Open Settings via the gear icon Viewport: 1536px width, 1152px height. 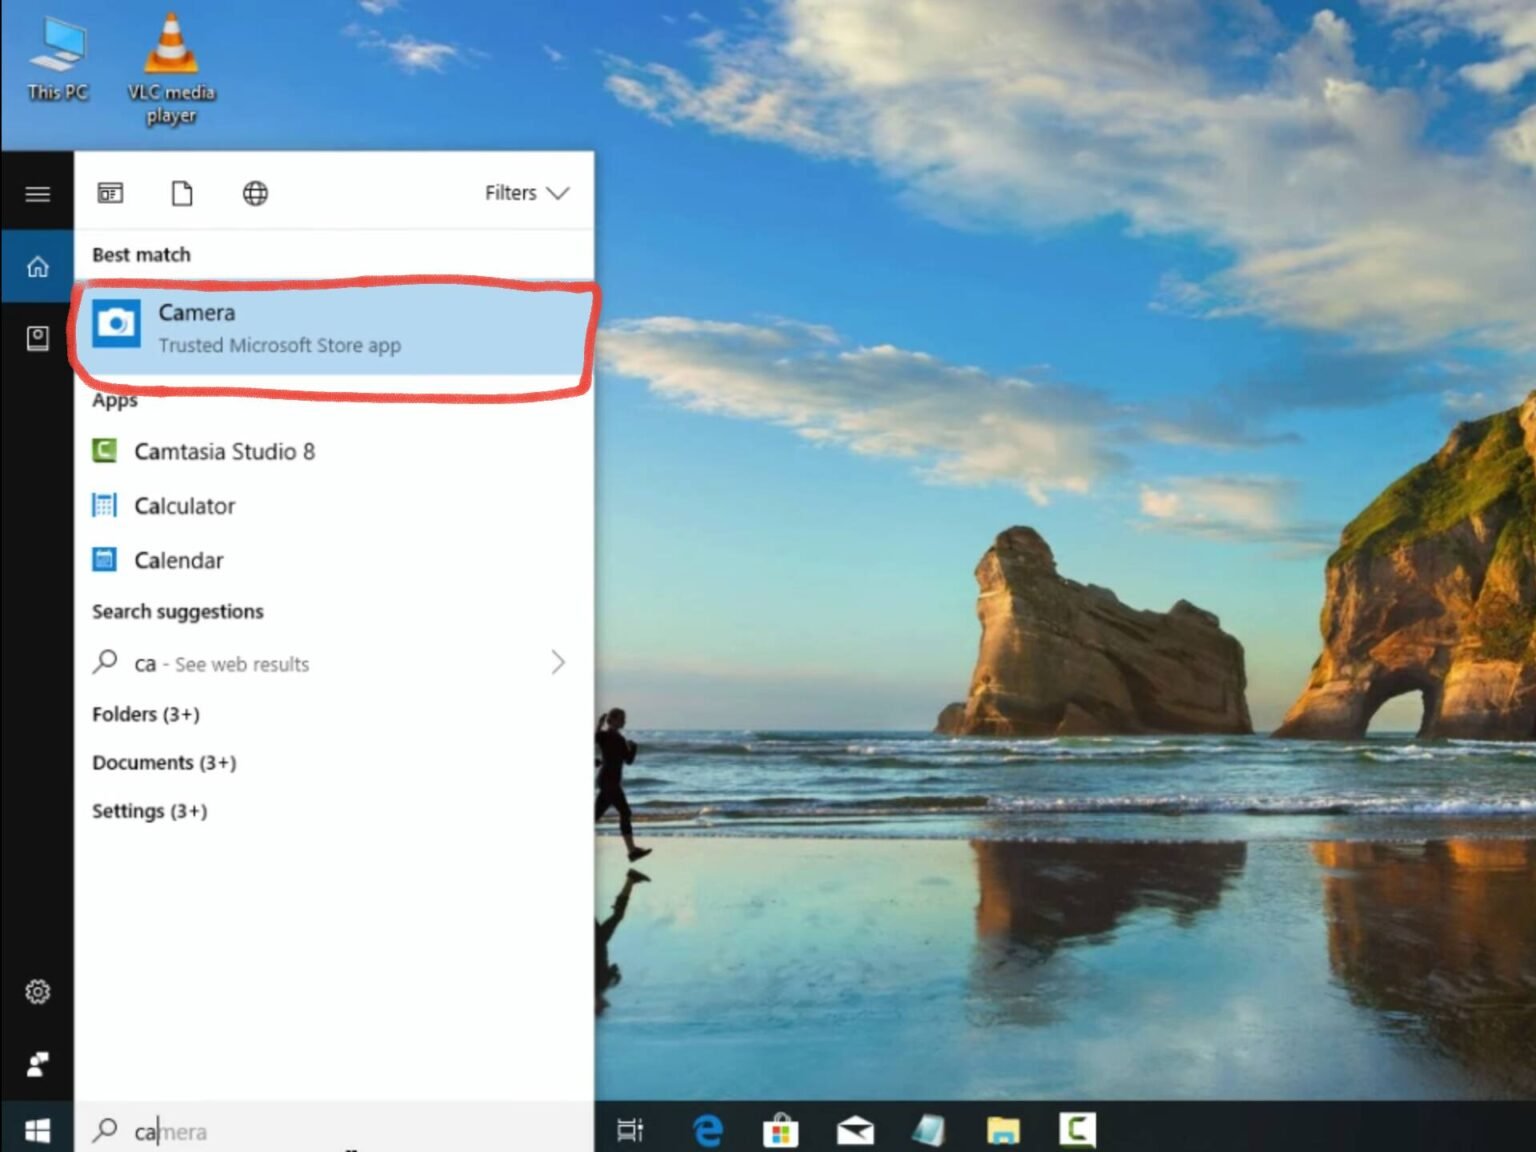point(38,991)
